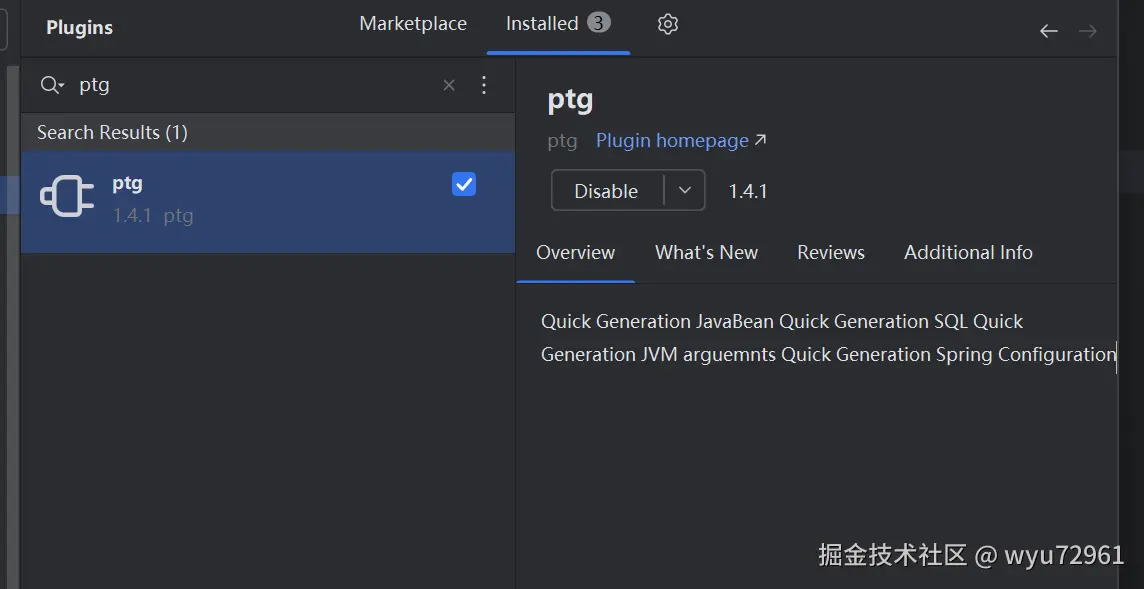Navigate back with left arrow
Viewport: 1144px width, 589px height.
[1048, 31]
